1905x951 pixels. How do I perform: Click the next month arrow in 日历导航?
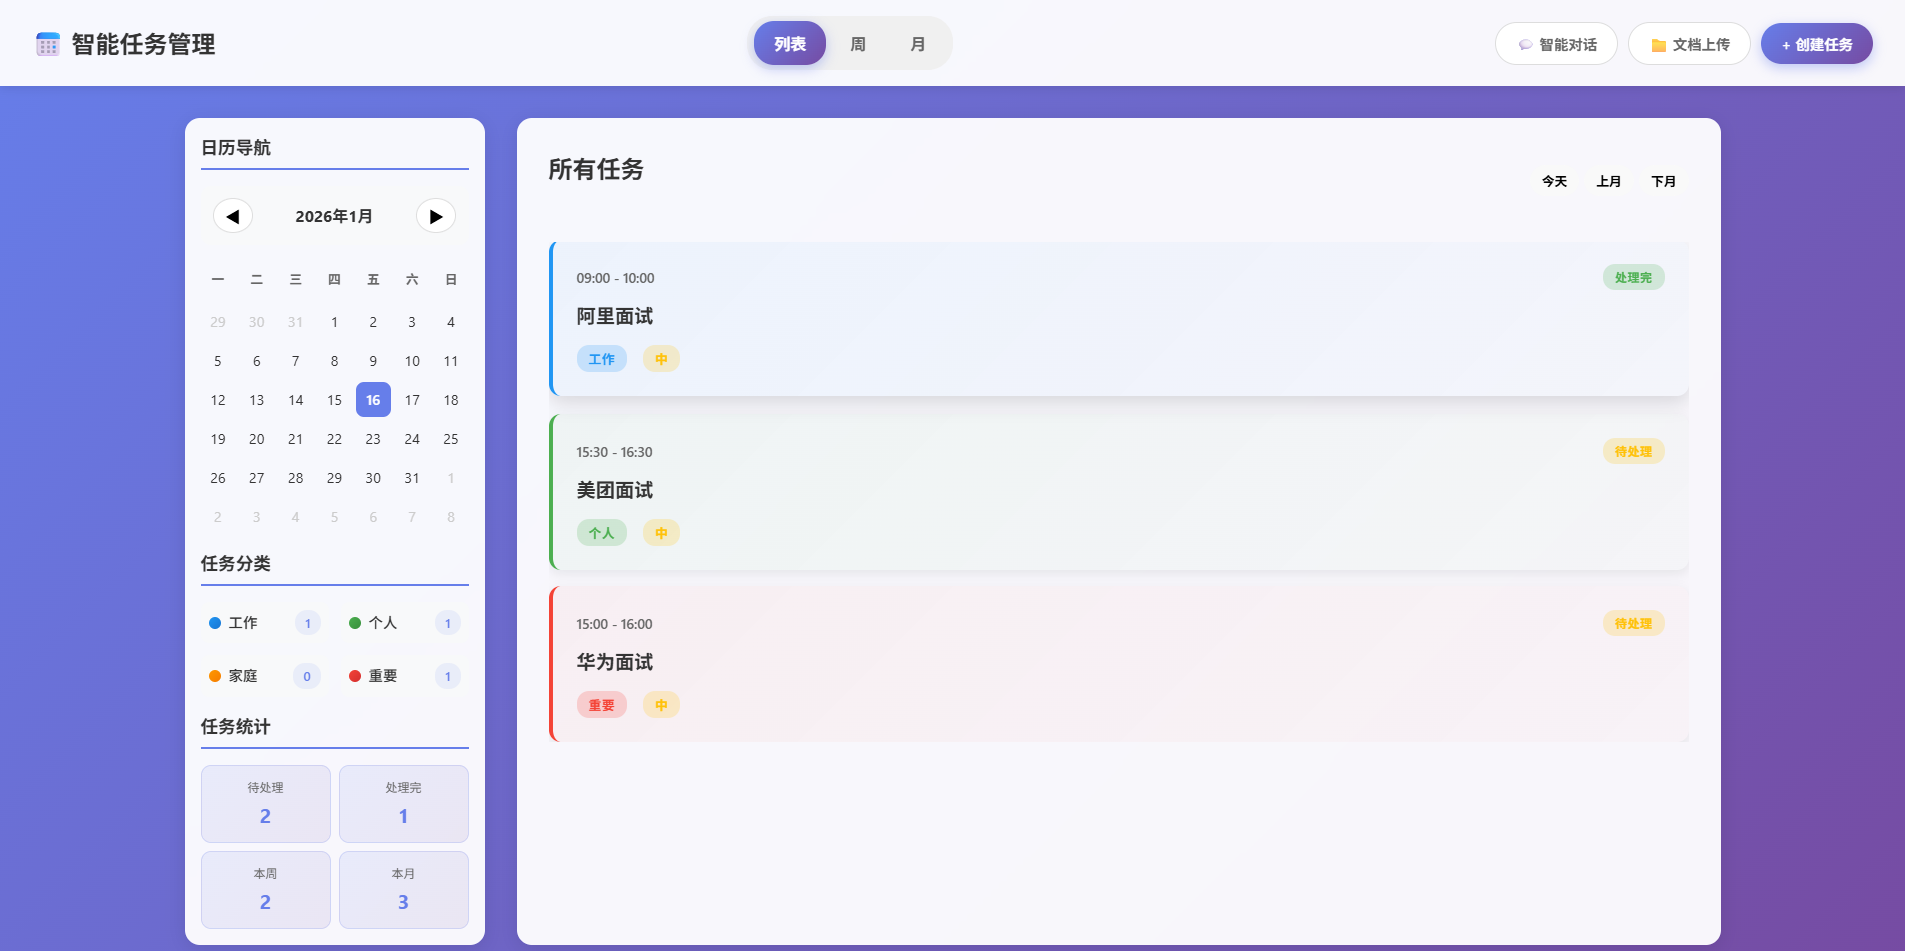click(435, 216)
